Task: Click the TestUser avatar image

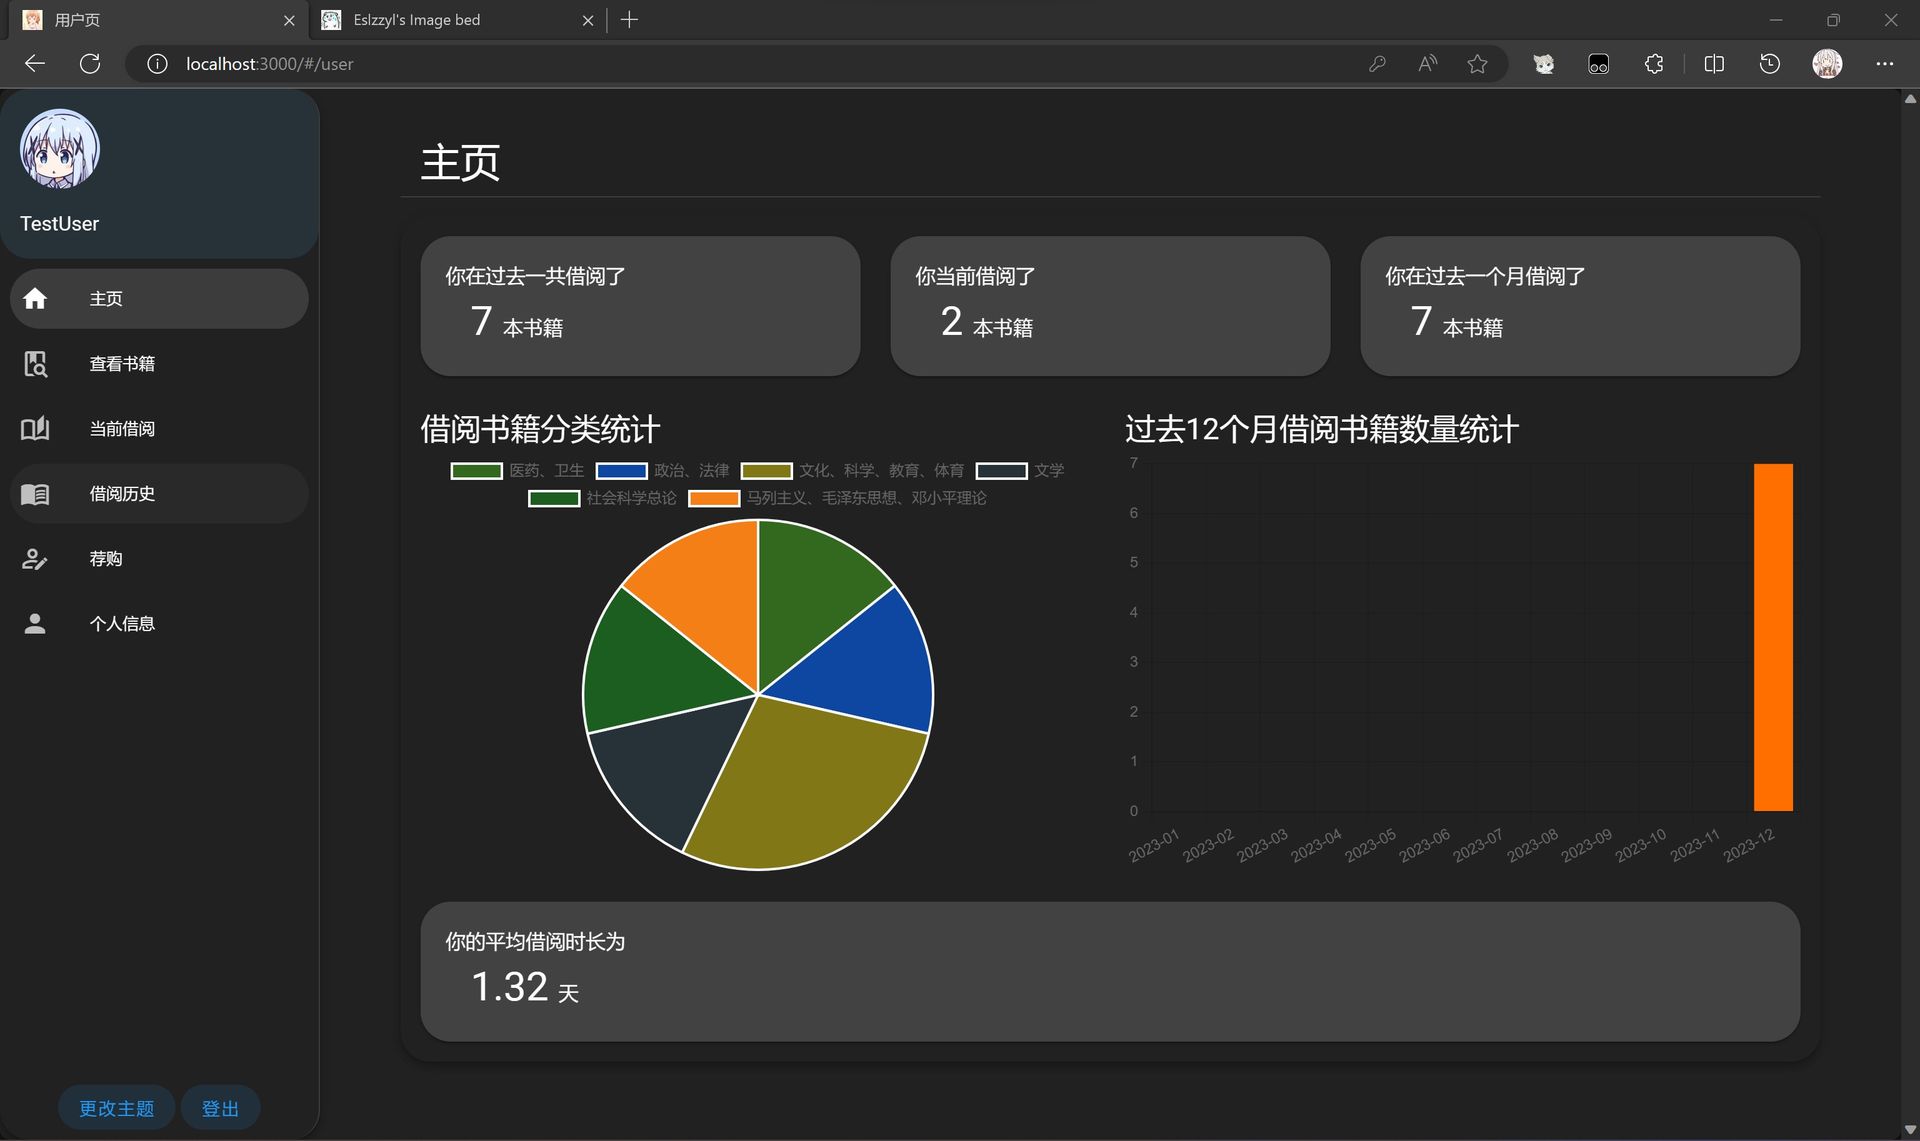Action: point(60,149)
